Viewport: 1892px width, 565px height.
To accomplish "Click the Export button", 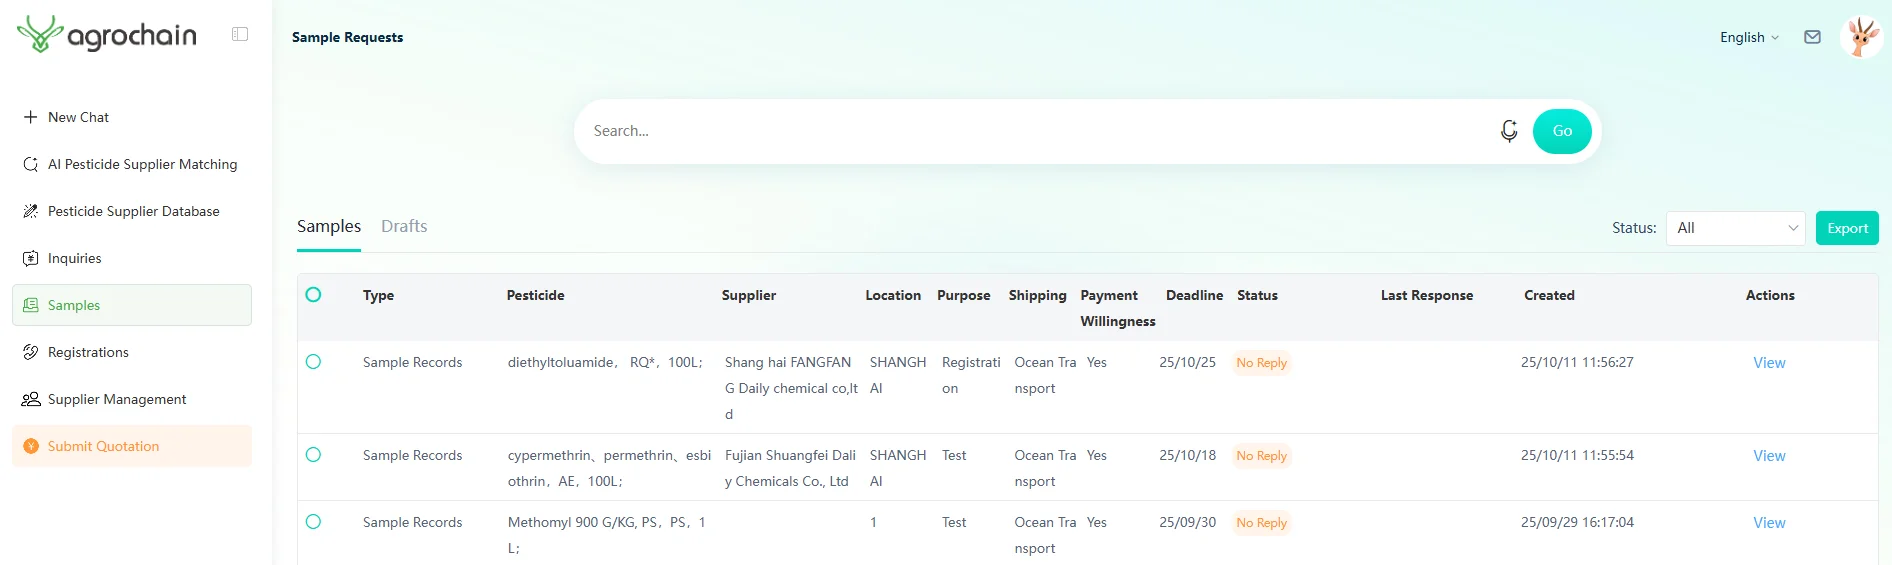I will (1847, 228).
